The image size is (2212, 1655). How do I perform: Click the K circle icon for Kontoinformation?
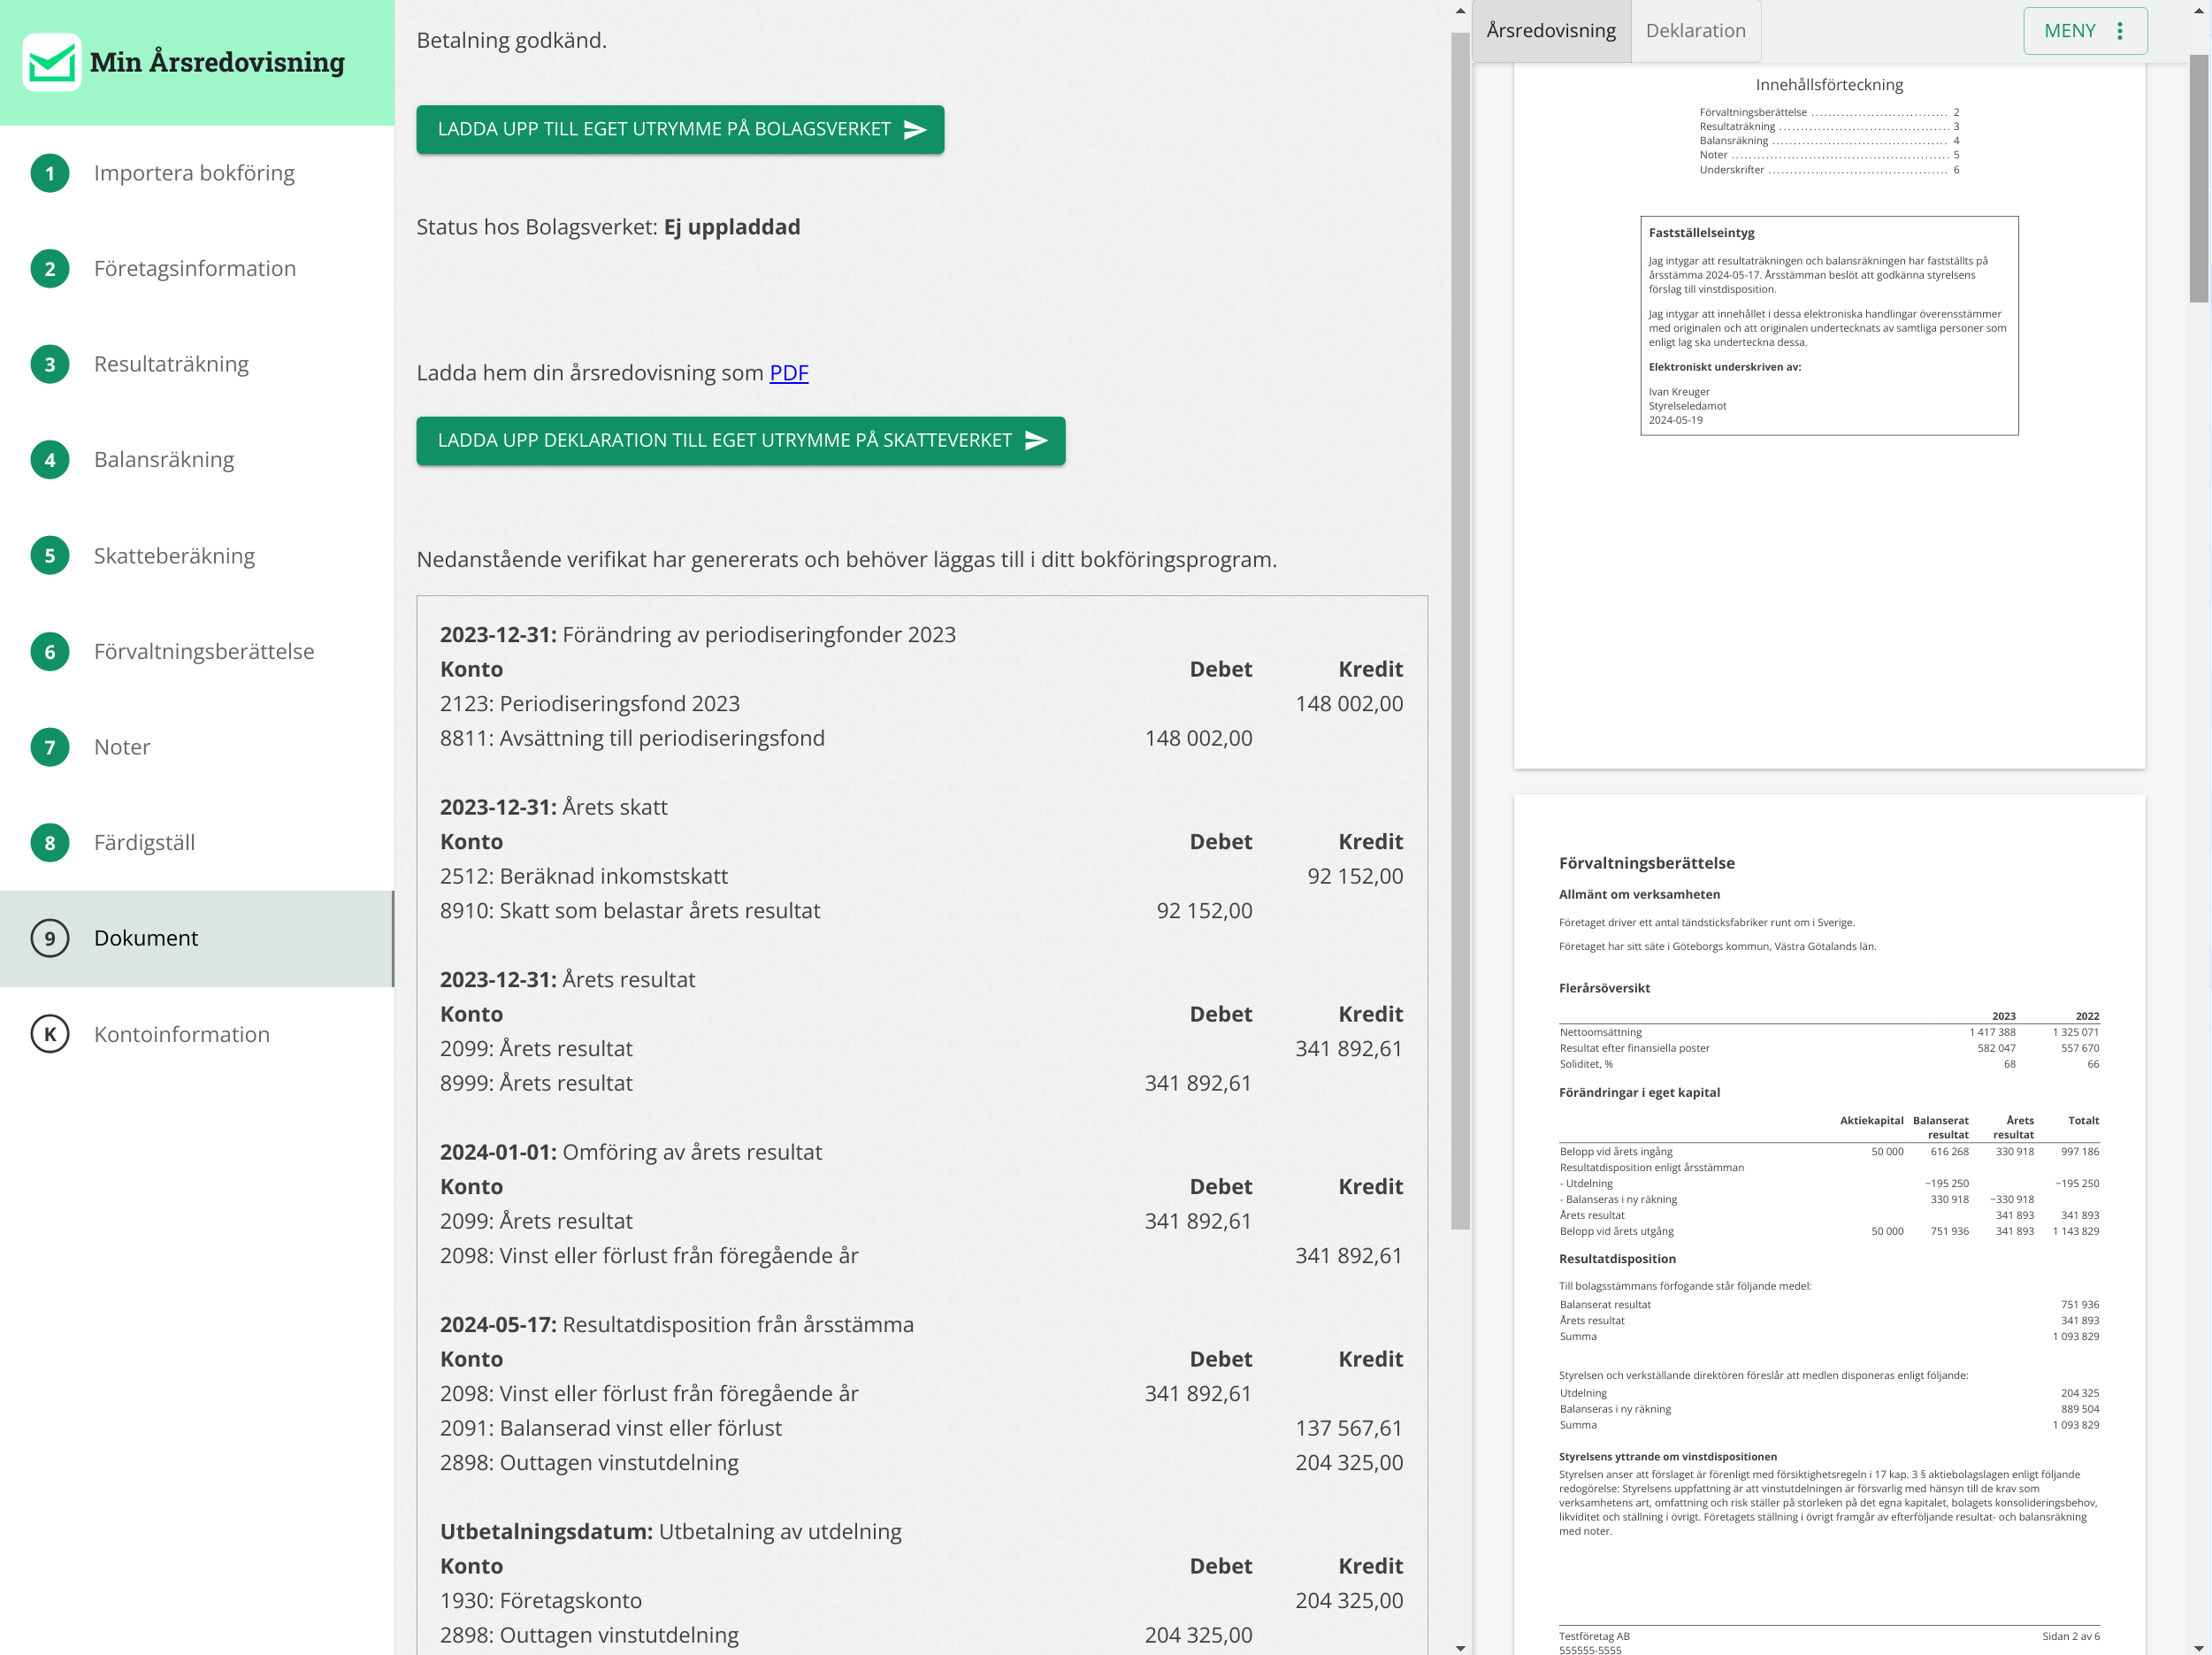click(x=50, y=1034)
